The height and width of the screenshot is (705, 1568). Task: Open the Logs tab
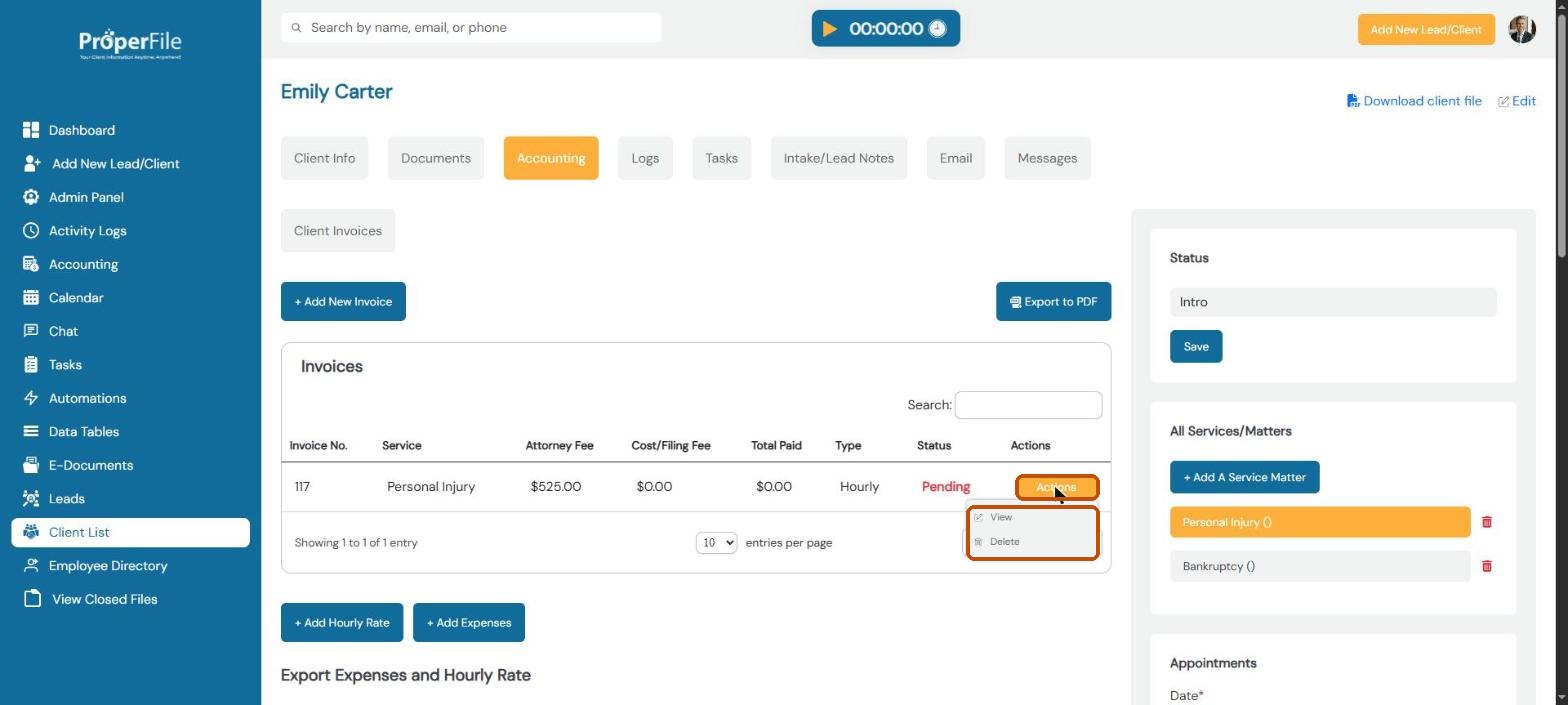pyautogui.click(x=645, y=158)
